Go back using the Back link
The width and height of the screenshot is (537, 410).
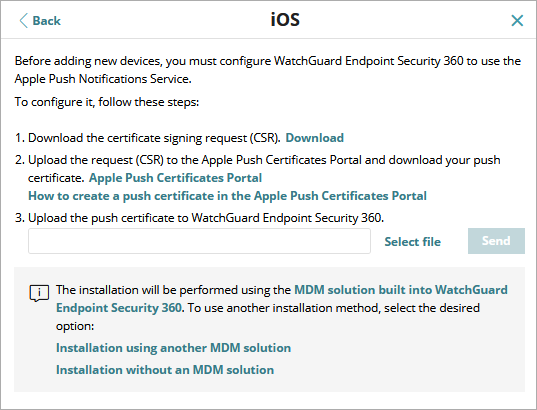tap(40, 21)
